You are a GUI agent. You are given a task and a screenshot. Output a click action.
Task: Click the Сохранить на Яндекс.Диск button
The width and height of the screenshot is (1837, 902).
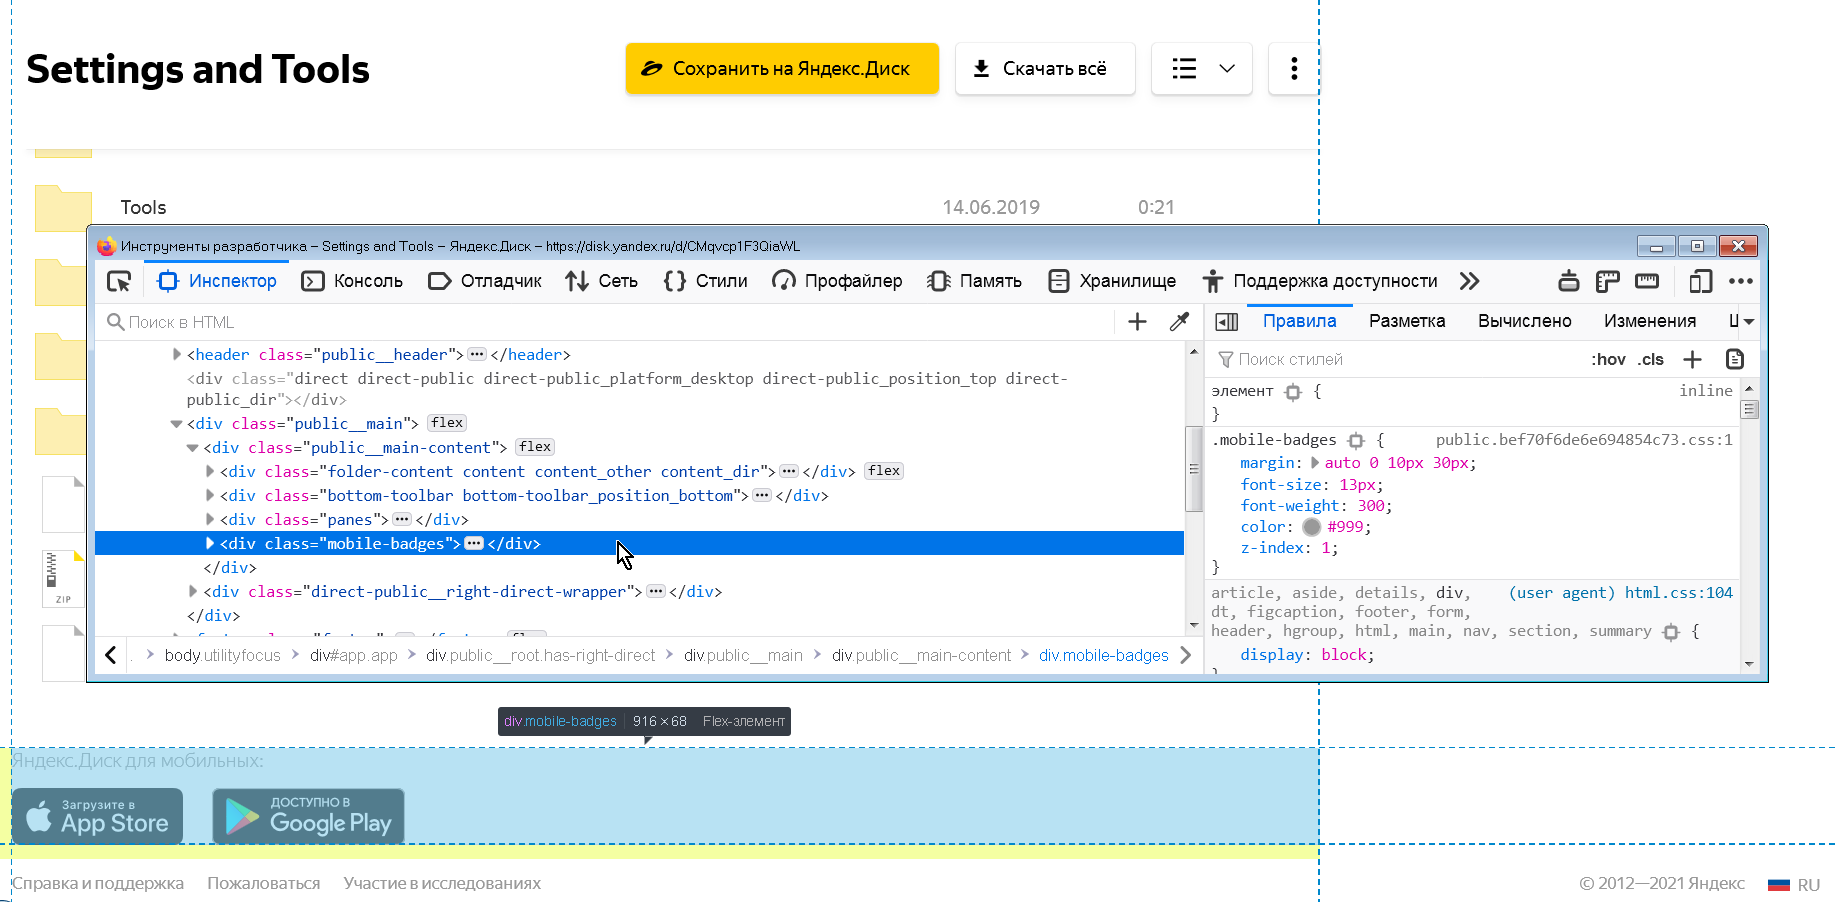click(782, 68)
